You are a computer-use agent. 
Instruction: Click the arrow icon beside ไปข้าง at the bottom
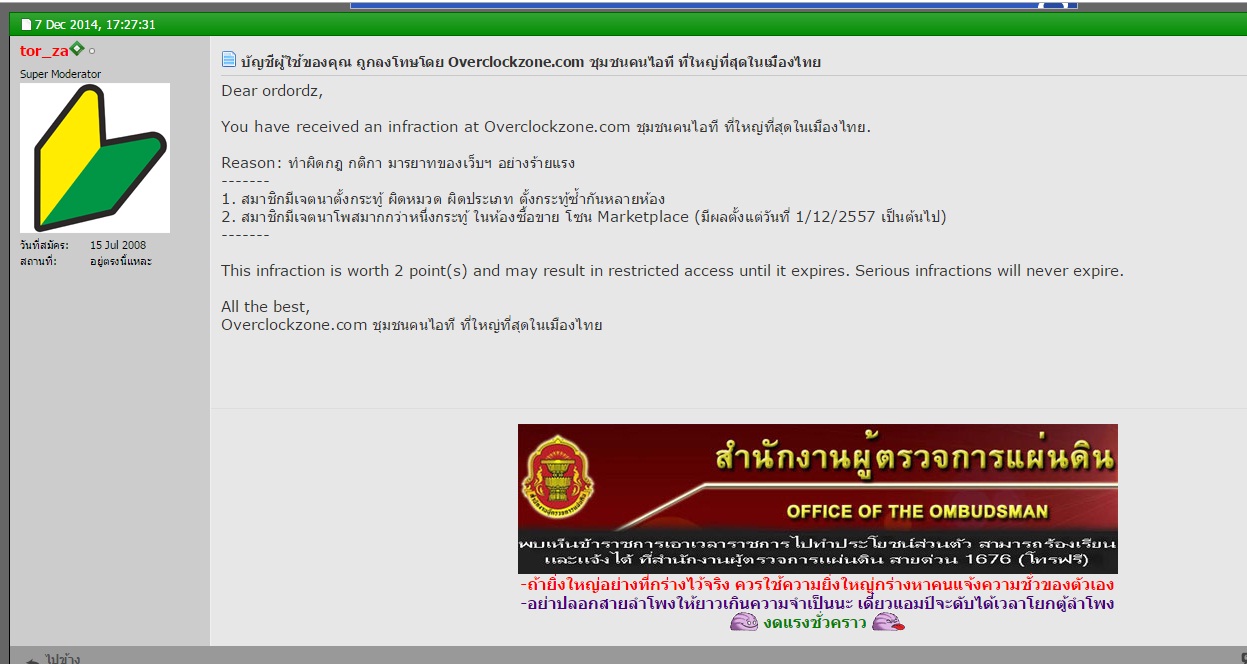pos(32,659)
